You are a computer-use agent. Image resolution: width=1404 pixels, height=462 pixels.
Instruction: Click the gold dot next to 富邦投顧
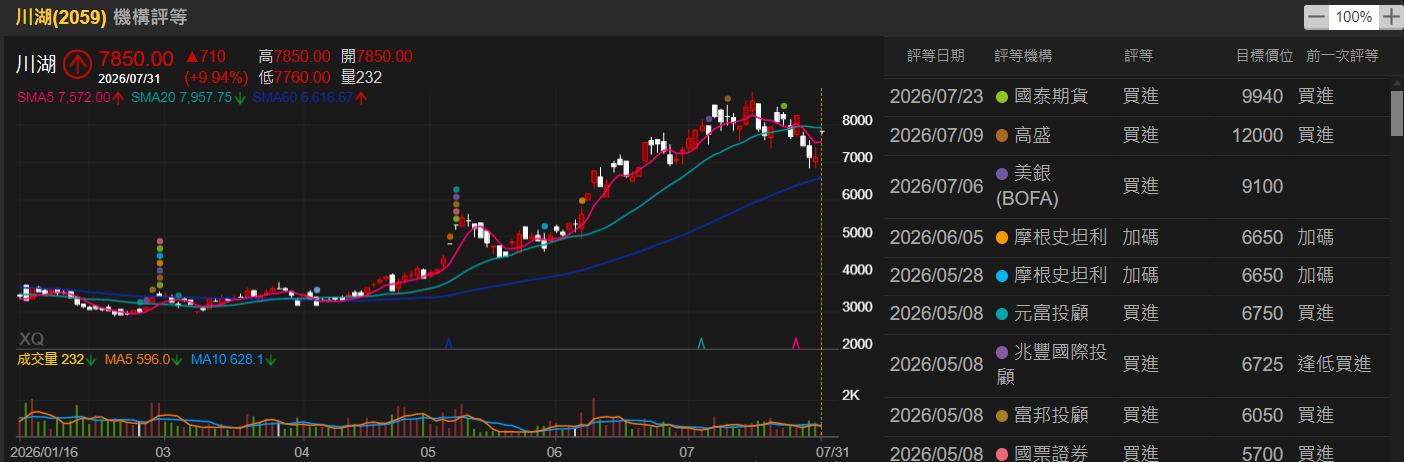tap(1004, 415)
